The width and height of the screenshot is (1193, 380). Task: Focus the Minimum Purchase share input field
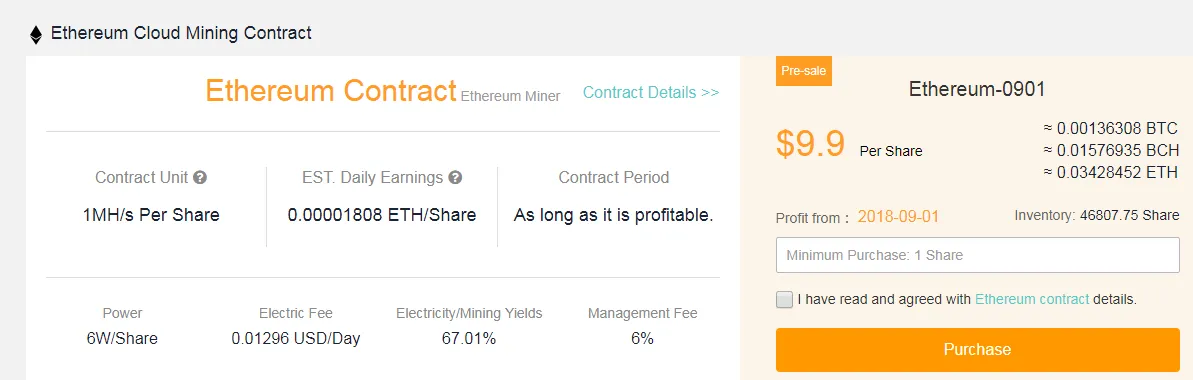(978, 255)
